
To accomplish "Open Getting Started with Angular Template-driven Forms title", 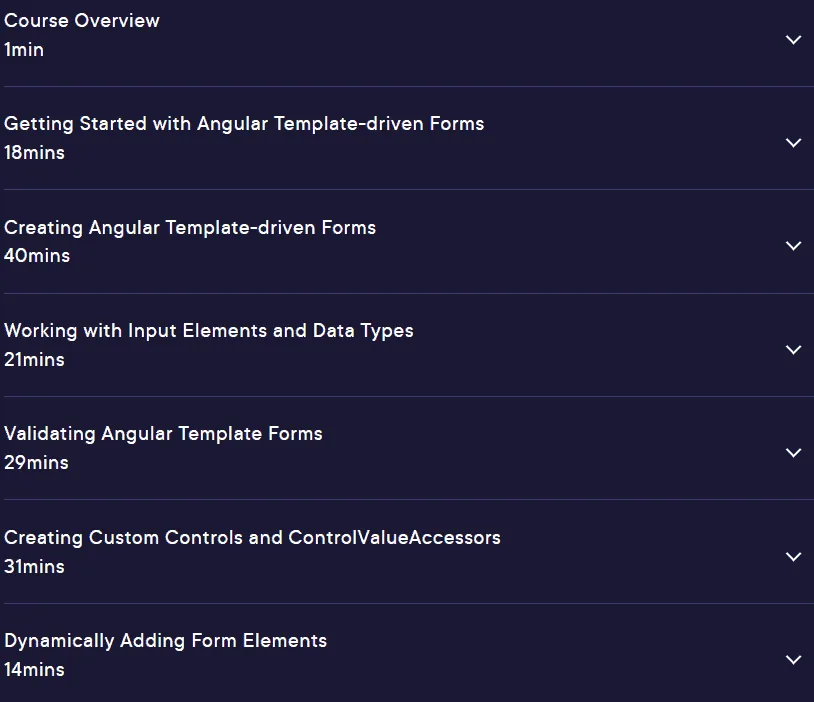I will pyautogui.click(x=244, y=124).
